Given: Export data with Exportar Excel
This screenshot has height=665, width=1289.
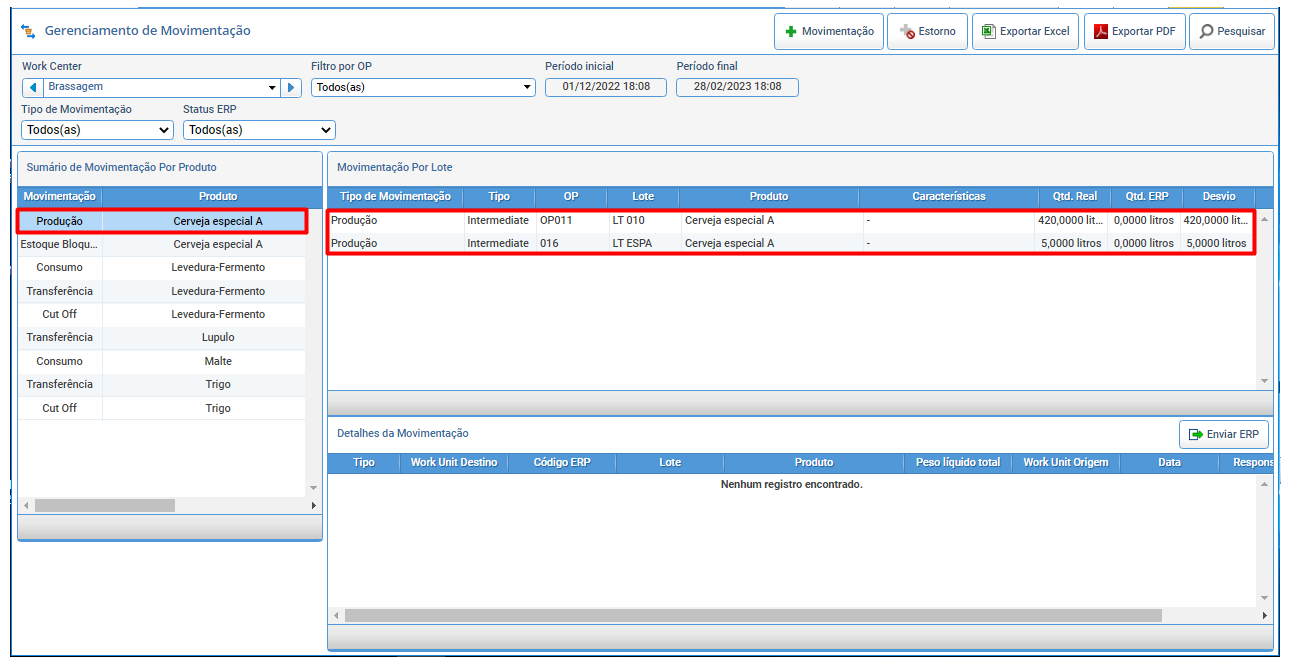Looking at the screenshot, I should coord(1026,31).
